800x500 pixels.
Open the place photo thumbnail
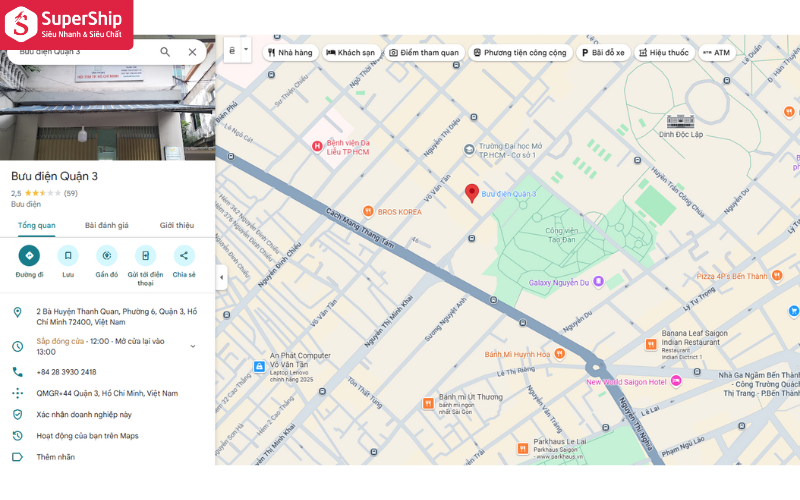tap(107, 112)
